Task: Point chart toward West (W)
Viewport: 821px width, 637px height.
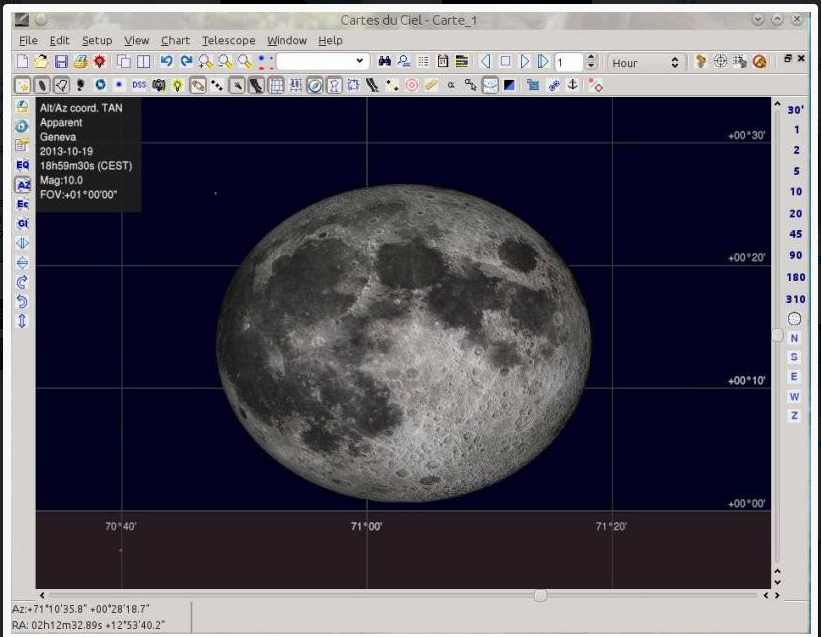Action: click(x=794, y=396)
